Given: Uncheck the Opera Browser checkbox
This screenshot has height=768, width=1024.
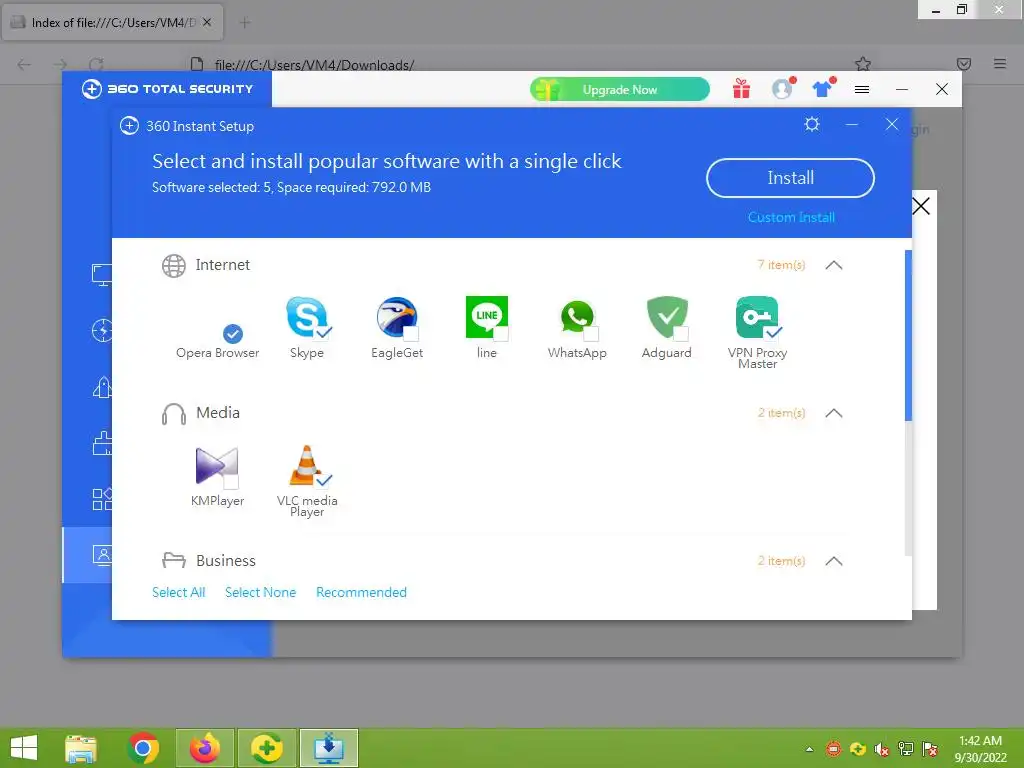Looking at the screenshot, I should point(232,334).
